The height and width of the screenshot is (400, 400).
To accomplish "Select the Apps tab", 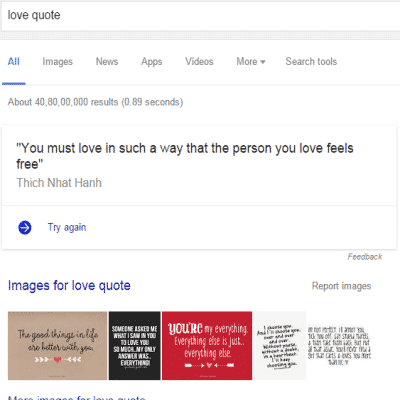I will click(x=152, y=62).
